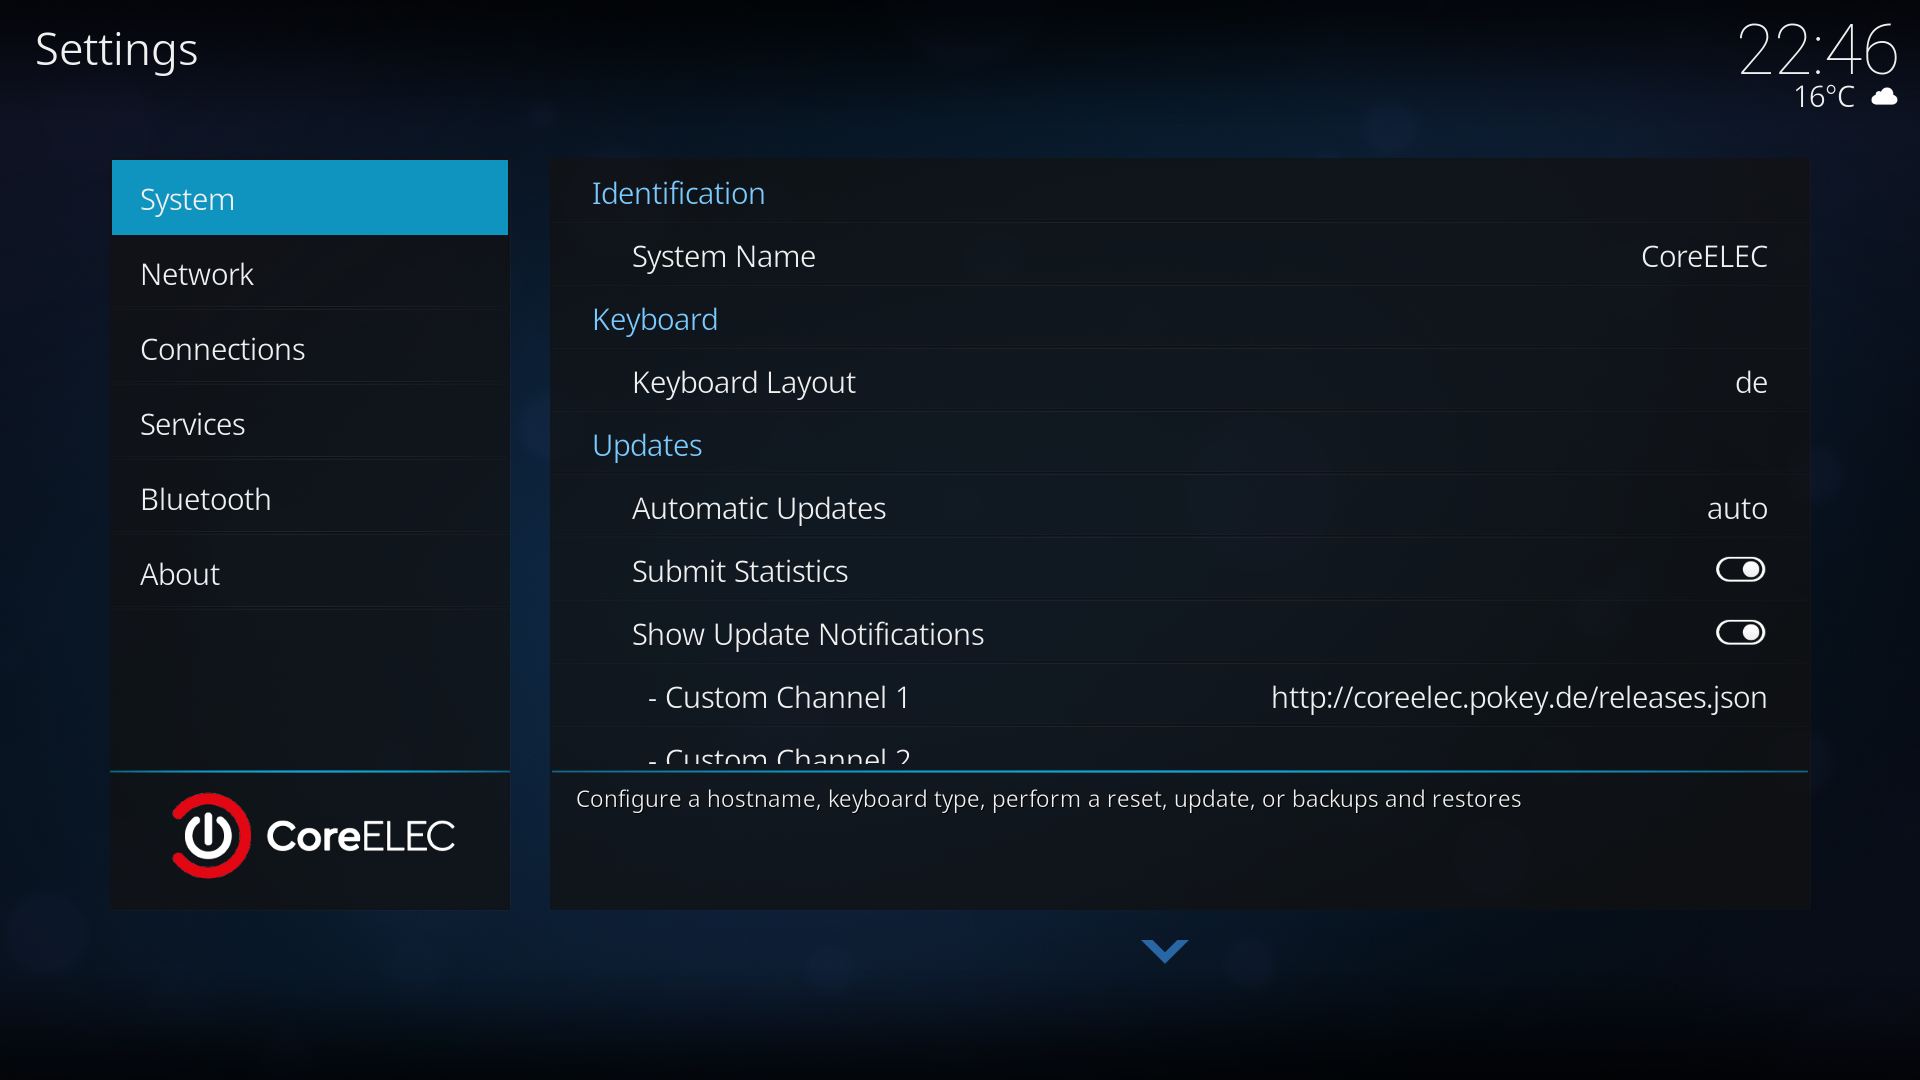The height and width of the screenshot is (1080, 1920).
Task: Click the 22:46 clock
Action: (x=1818, y=50)
